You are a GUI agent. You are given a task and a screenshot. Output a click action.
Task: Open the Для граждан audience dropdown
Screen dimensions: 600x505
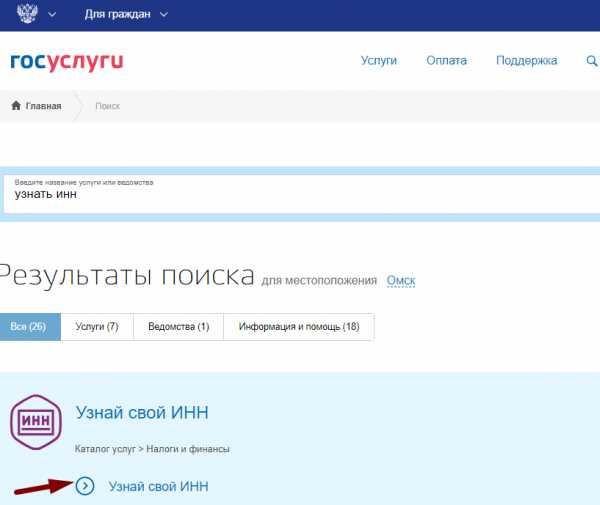(126, 15)
